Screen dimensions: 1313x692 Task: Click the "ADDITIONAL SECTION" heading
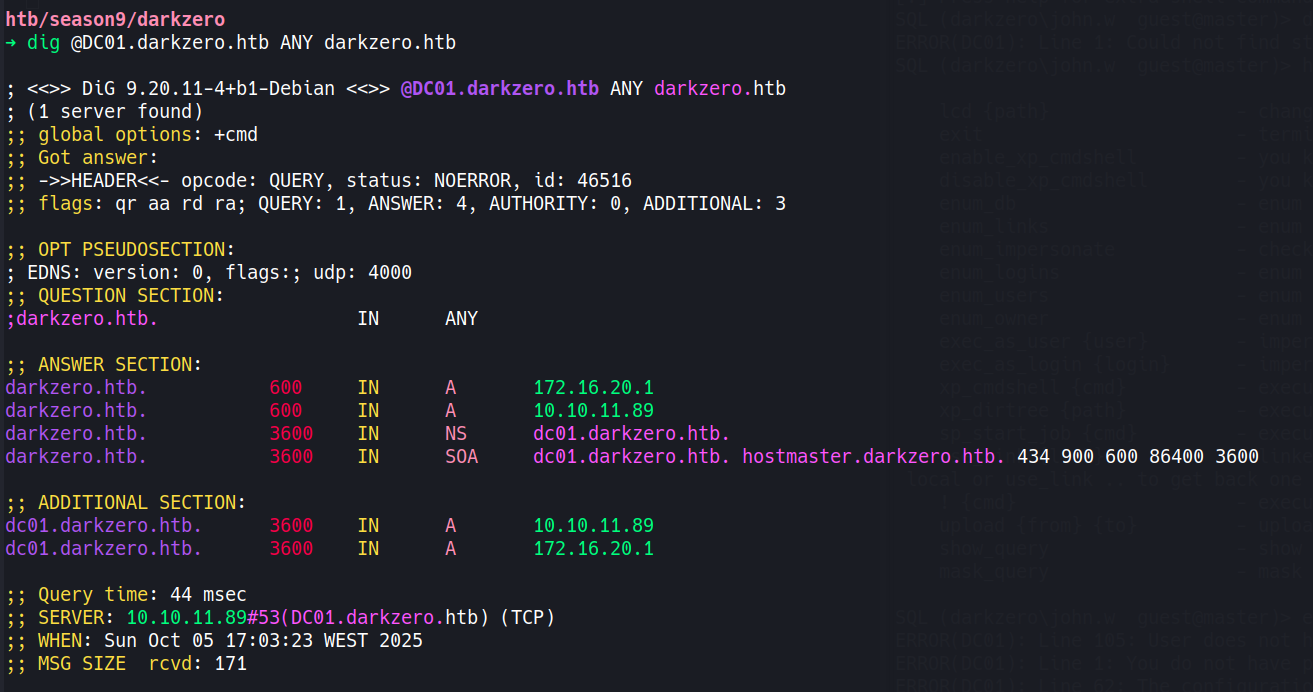[x=141, y=503]
